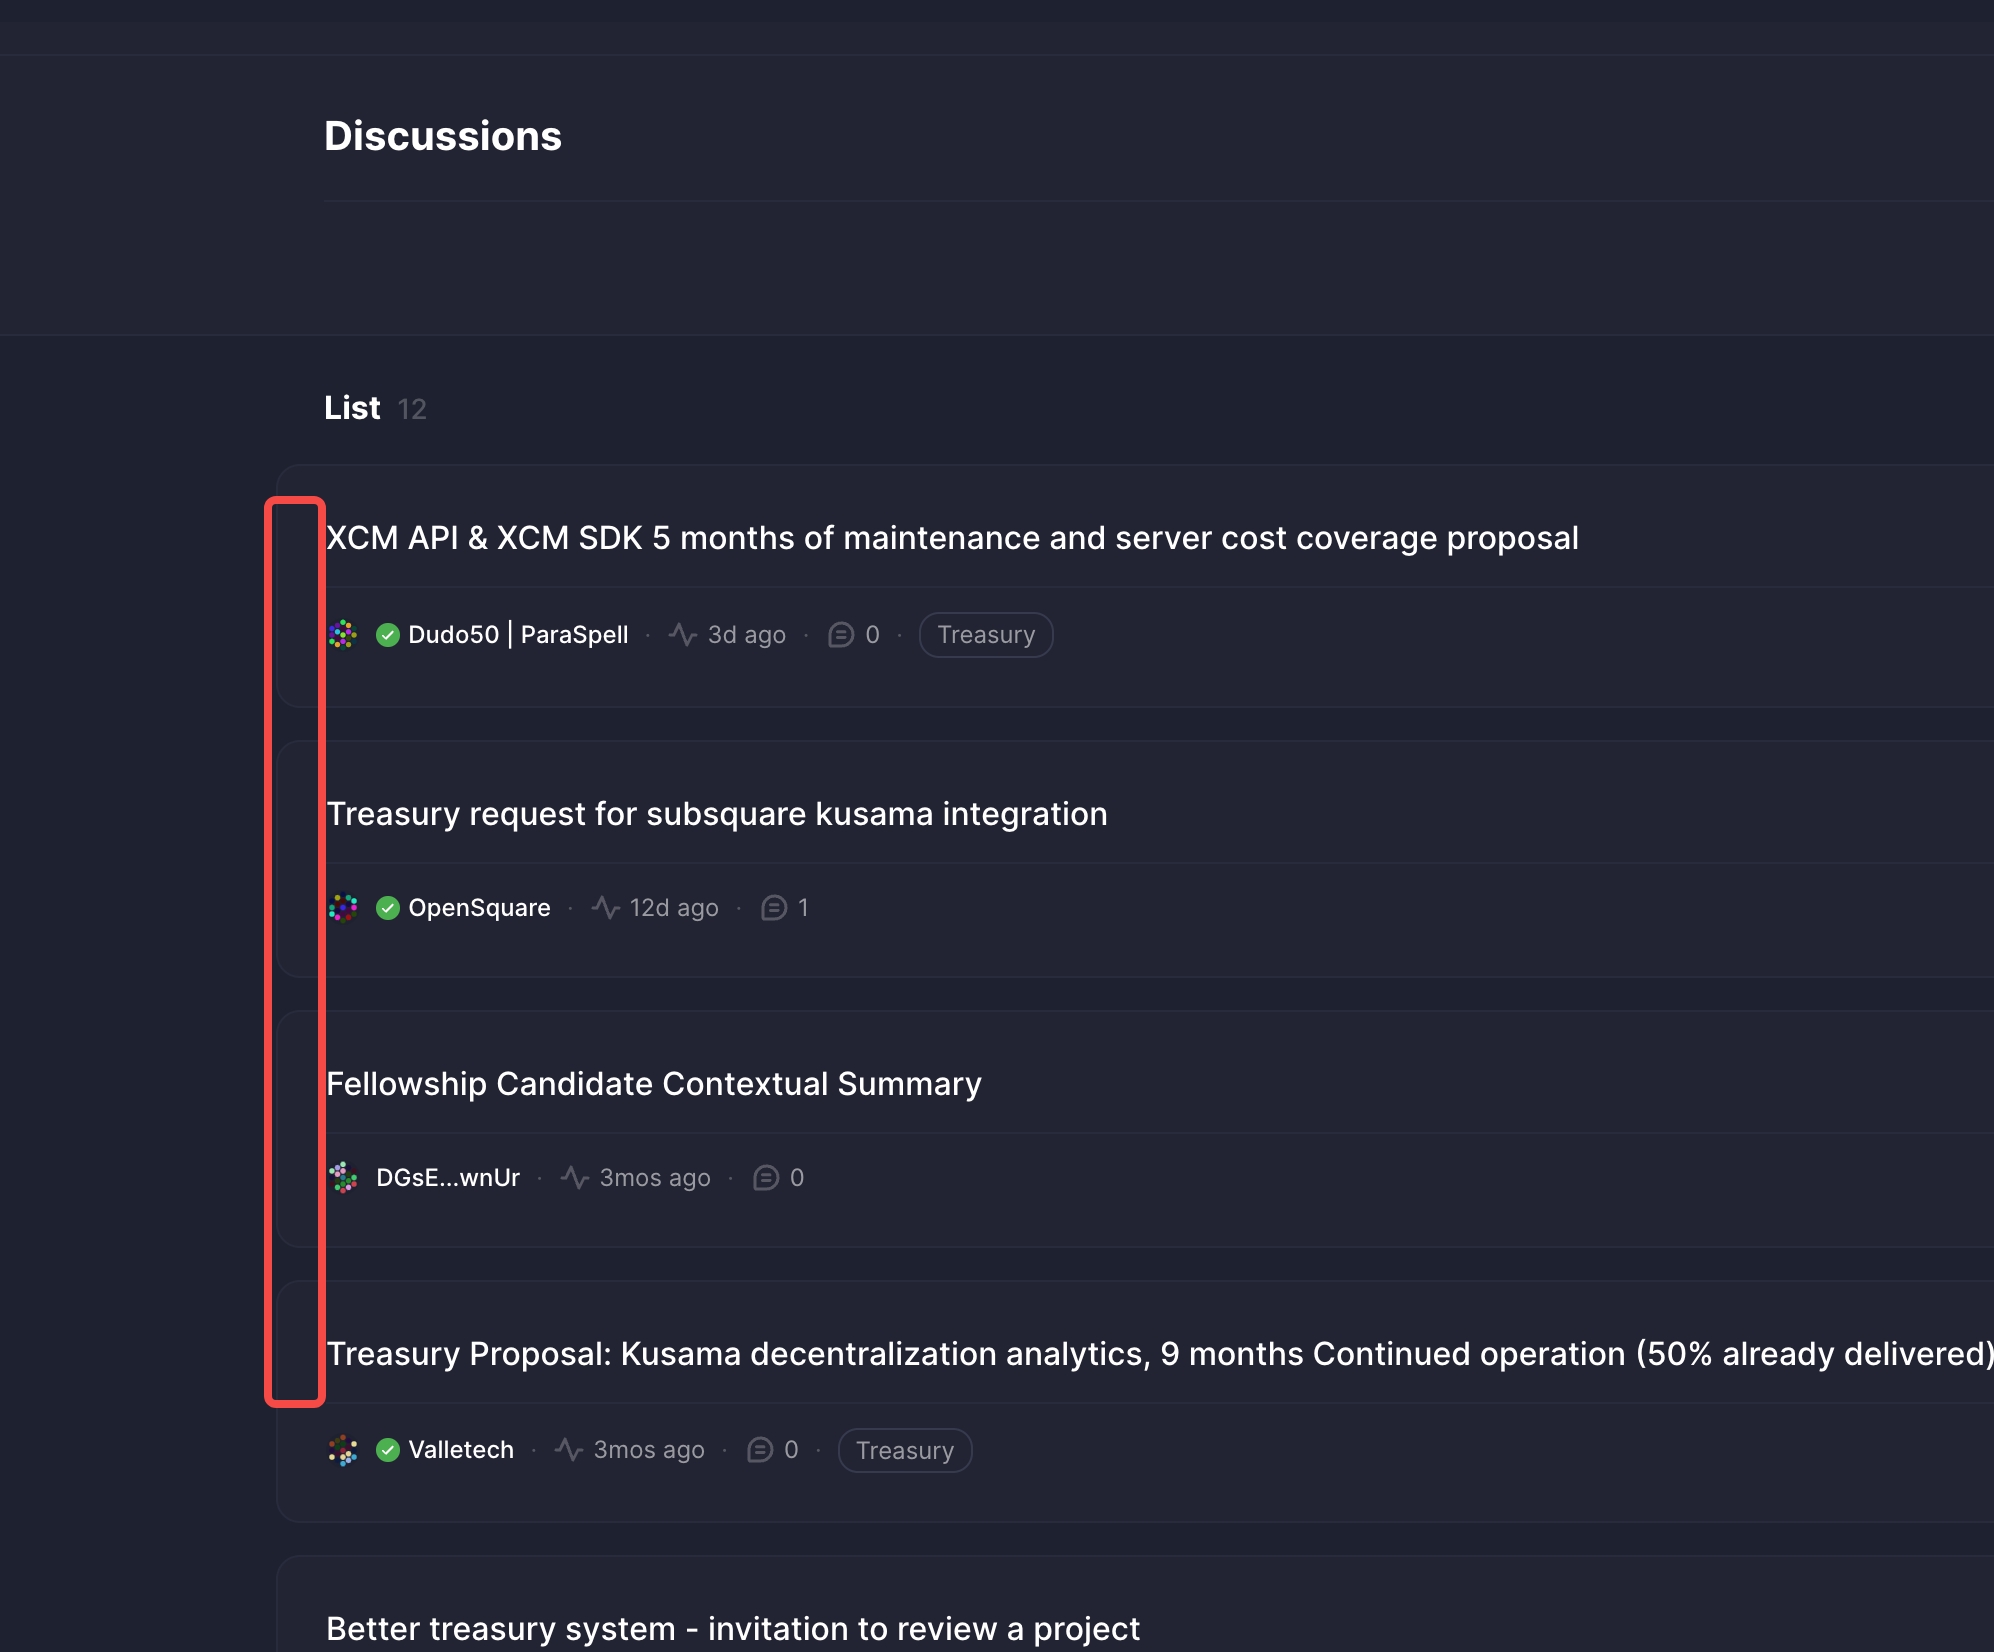Image resolution: width=1994 pixels, height=1652 pixels.
Task: Open the Fellowship Candidate Contextual Summary
Action: click(x=653, y=1083)
